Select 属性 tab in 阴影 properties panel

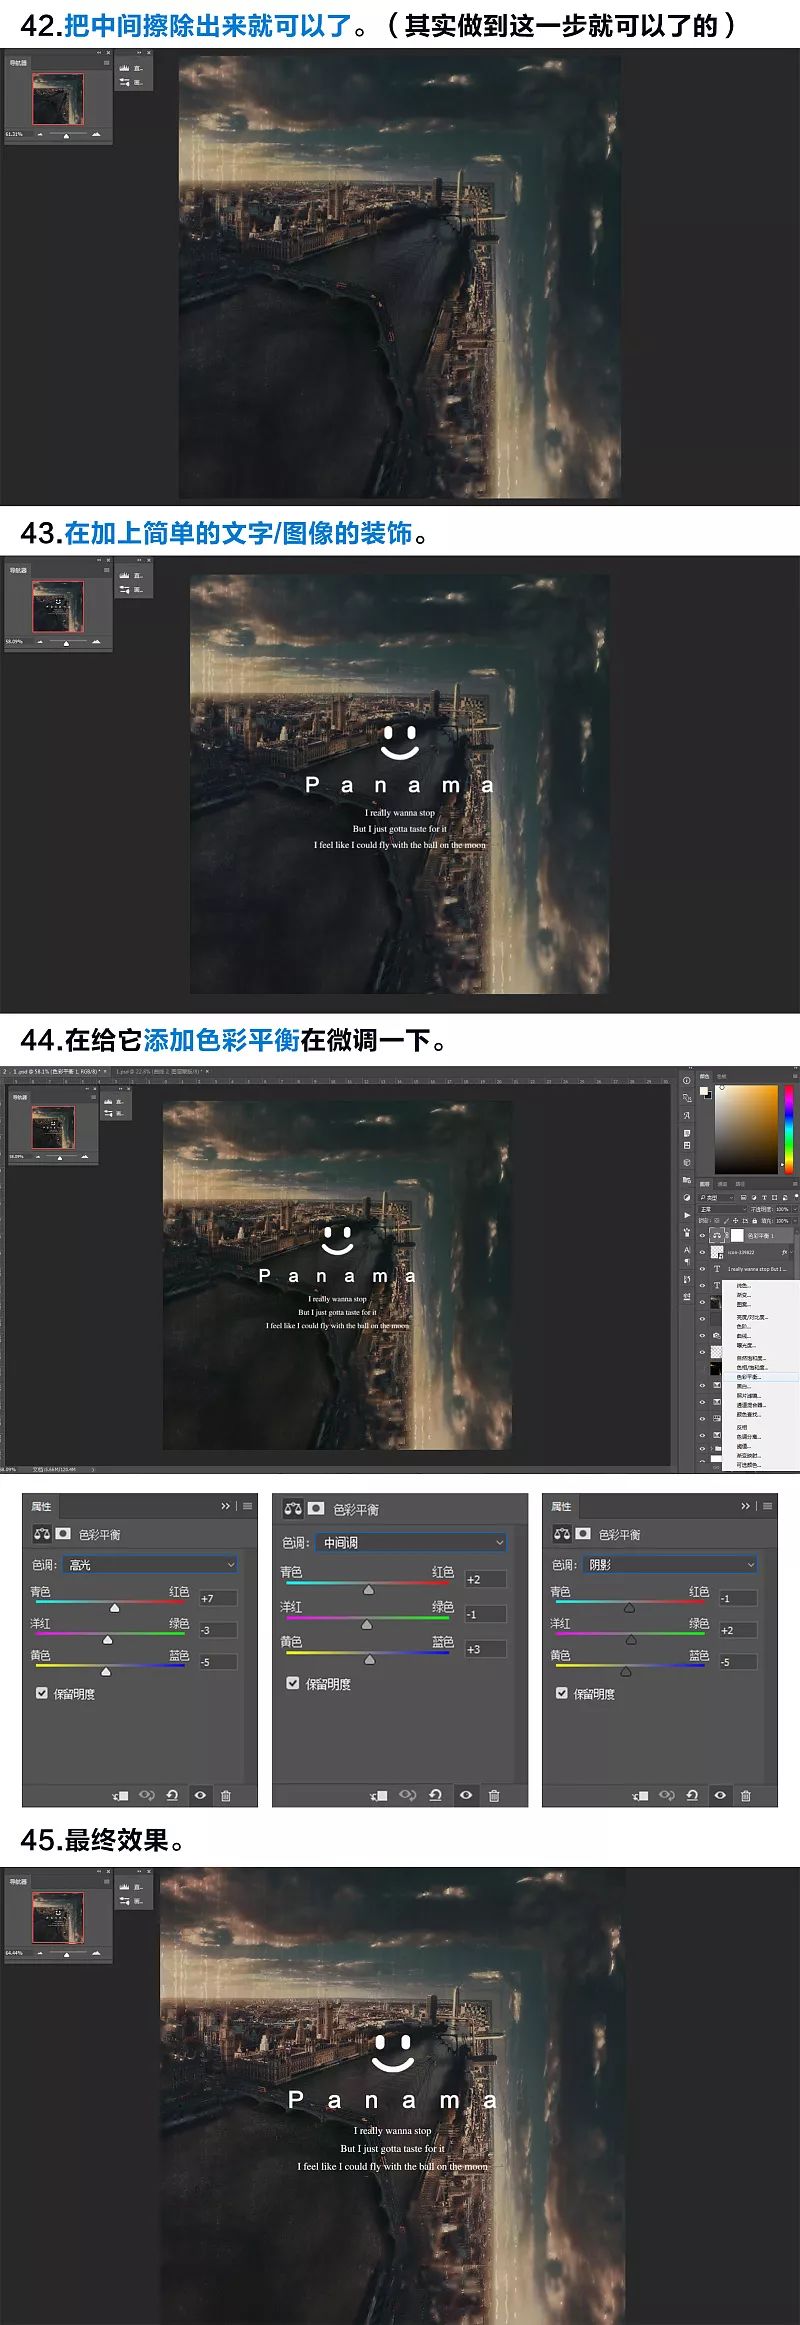[x=561, y=1506]
